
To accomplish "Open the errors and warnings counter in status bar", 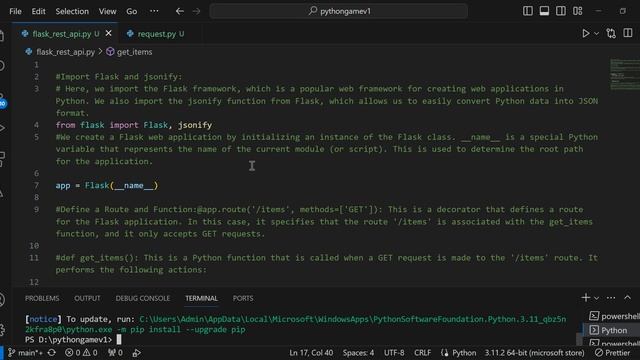I will tap(82, 353).
